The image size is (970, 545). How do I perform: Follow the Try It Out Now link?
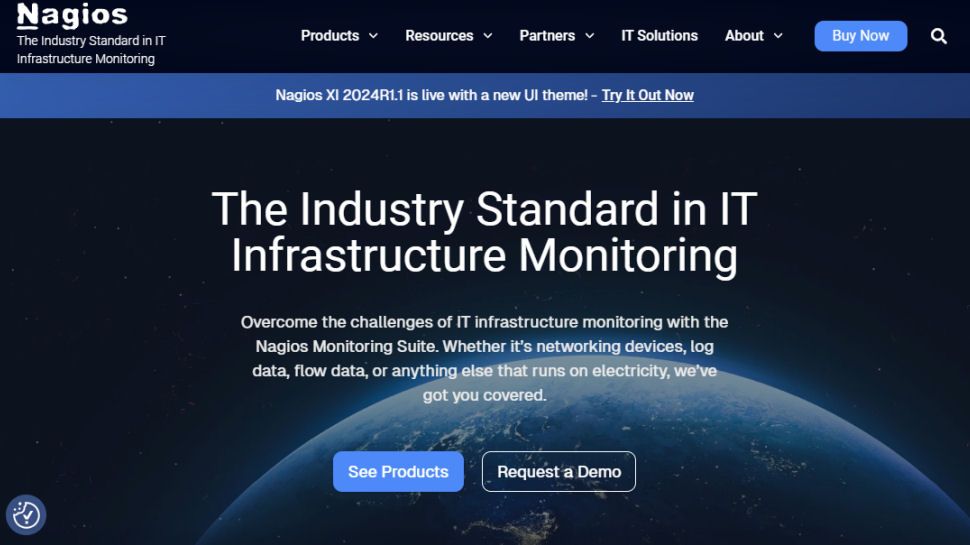coord(648,95)
